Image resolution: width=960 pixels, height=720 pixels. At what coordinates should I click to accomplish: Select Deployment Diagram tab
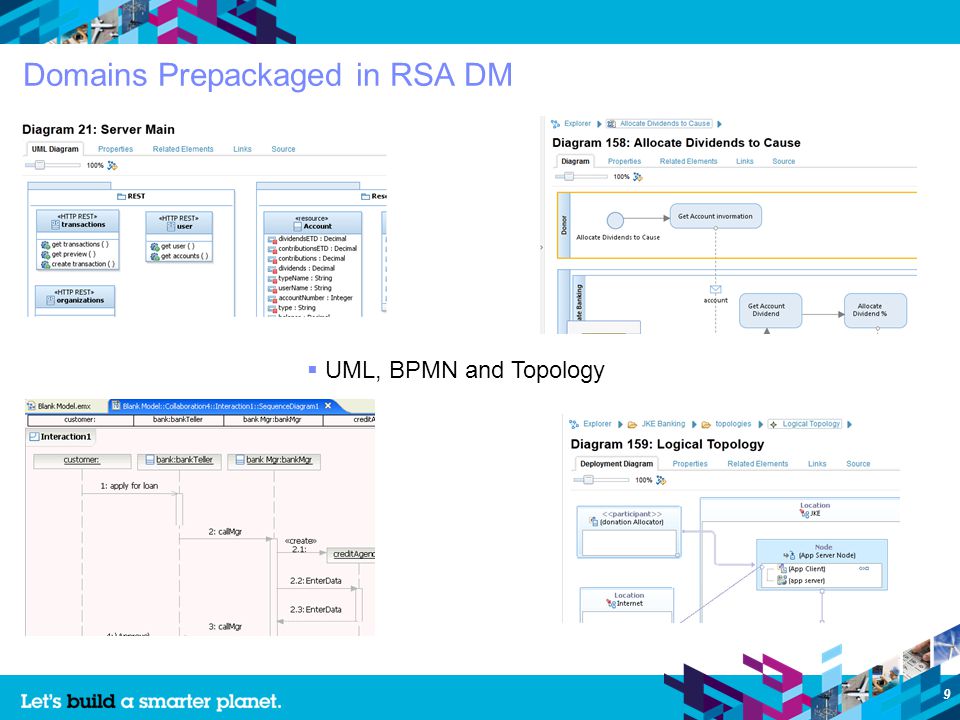coord(617,463)
